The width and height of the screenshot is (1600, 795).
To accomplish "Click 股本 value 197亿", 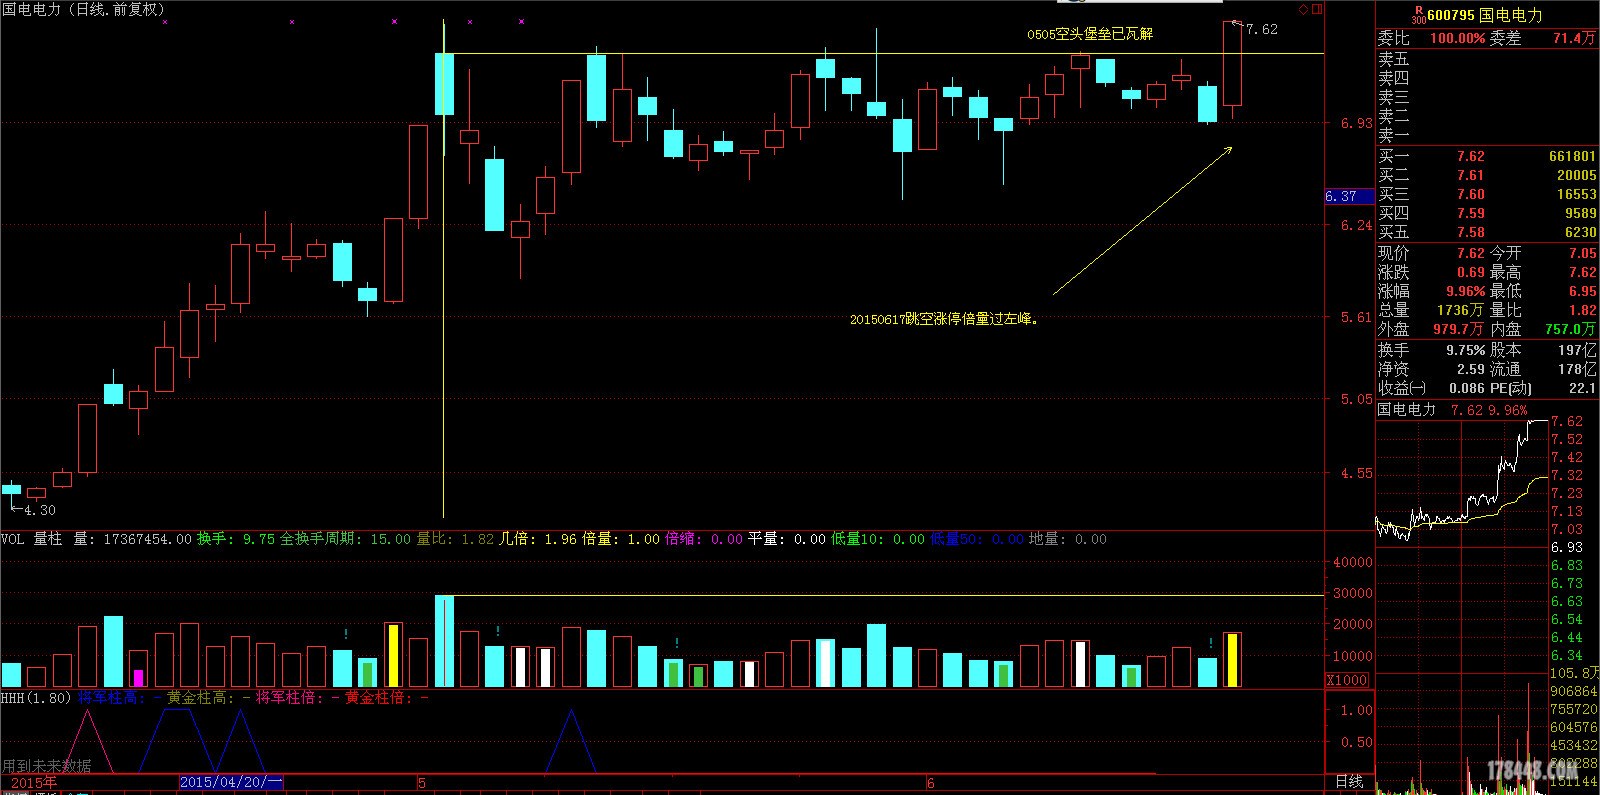I will pyautogui.click(x=1577, y=350).
